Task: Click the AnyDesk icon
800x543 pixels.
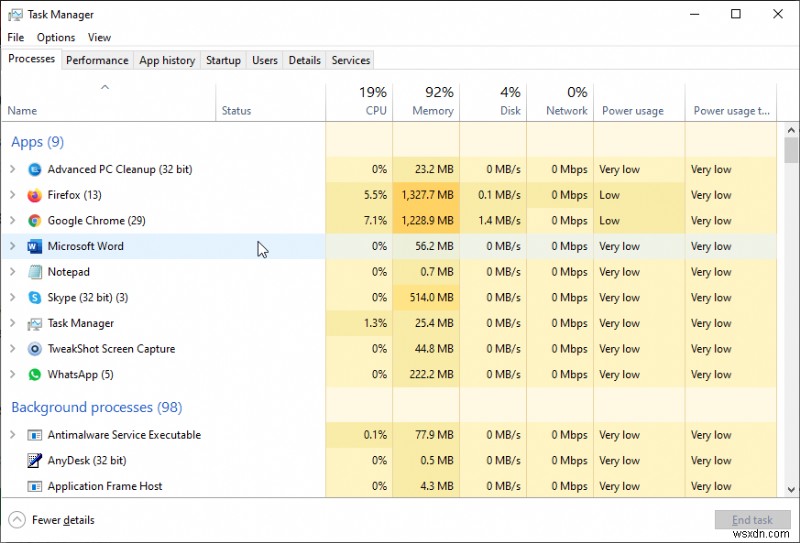Action: click(35, 460)
